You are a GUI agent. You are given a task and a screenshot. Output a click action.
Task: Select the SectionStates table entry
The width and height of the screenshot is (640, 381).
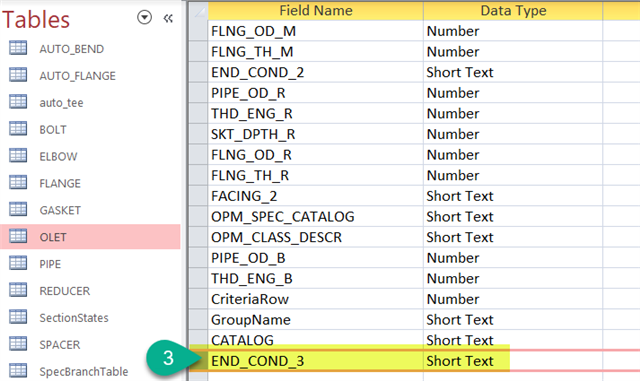point(90,317)
